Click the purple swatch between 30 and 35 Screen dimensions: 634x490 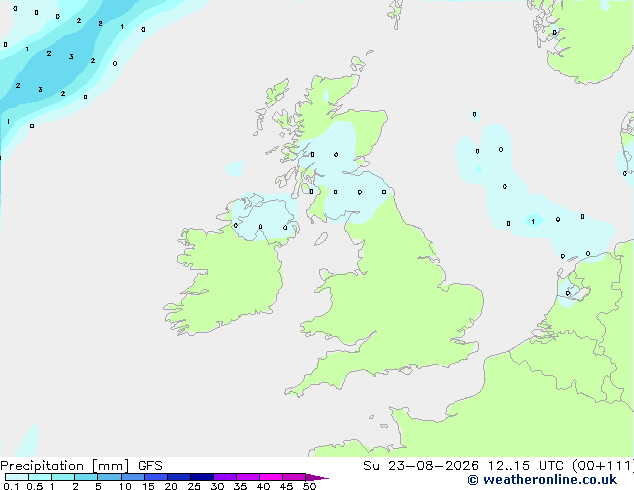tap(225, 477)
